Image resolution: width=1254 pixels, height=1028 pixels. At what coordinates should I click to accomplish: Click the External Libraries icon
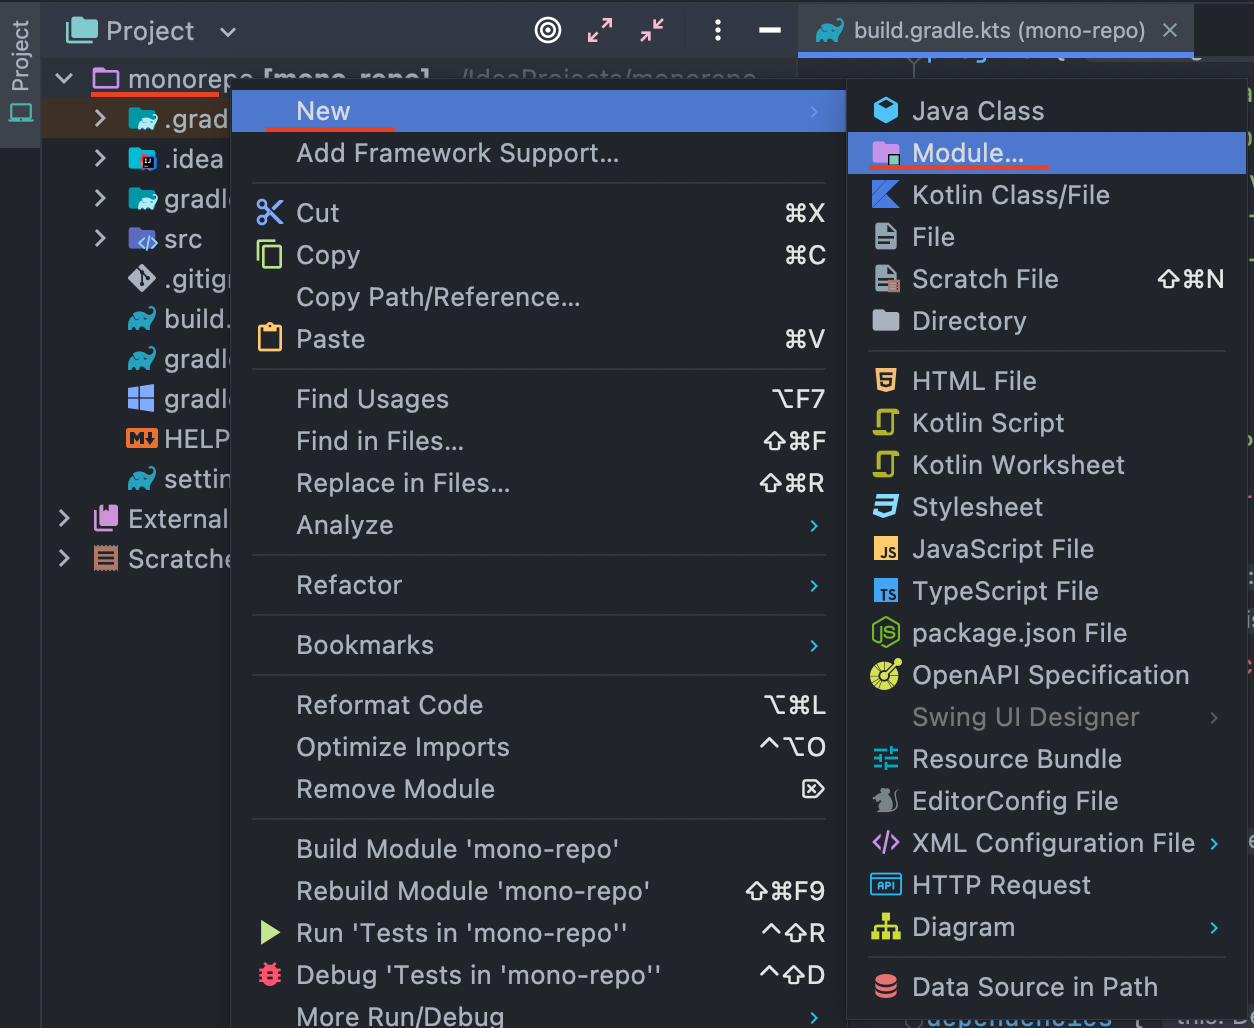click(105, 518)
